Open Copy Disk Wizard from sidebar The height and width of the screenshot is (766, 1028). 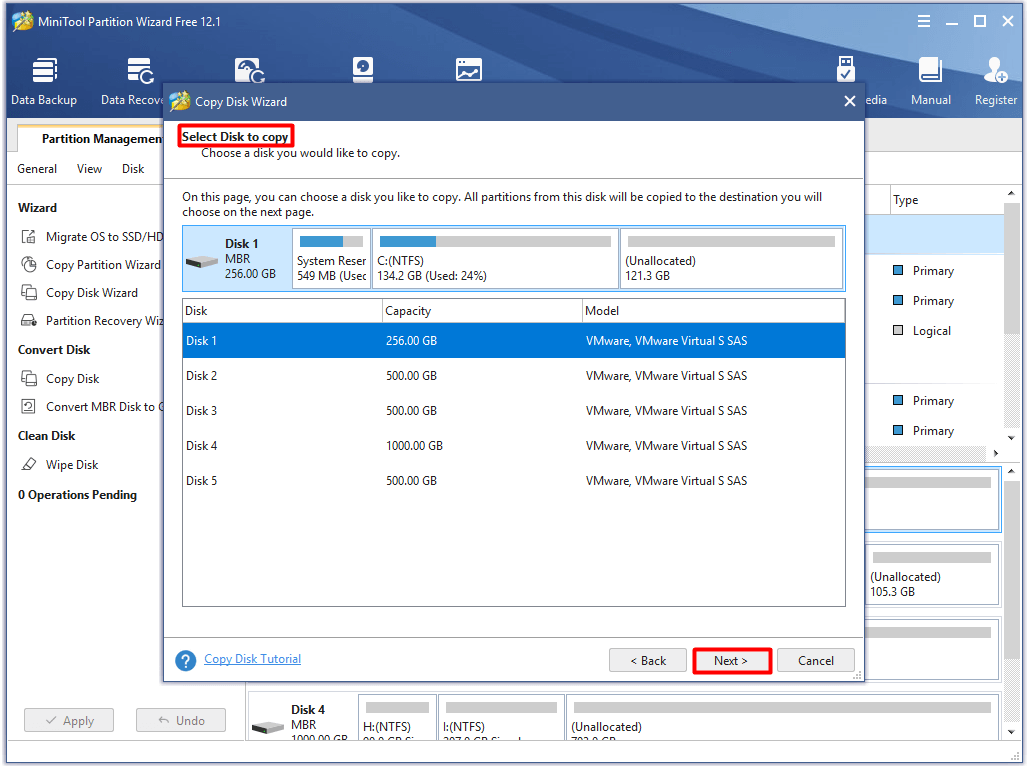click(x=92, y=292)
